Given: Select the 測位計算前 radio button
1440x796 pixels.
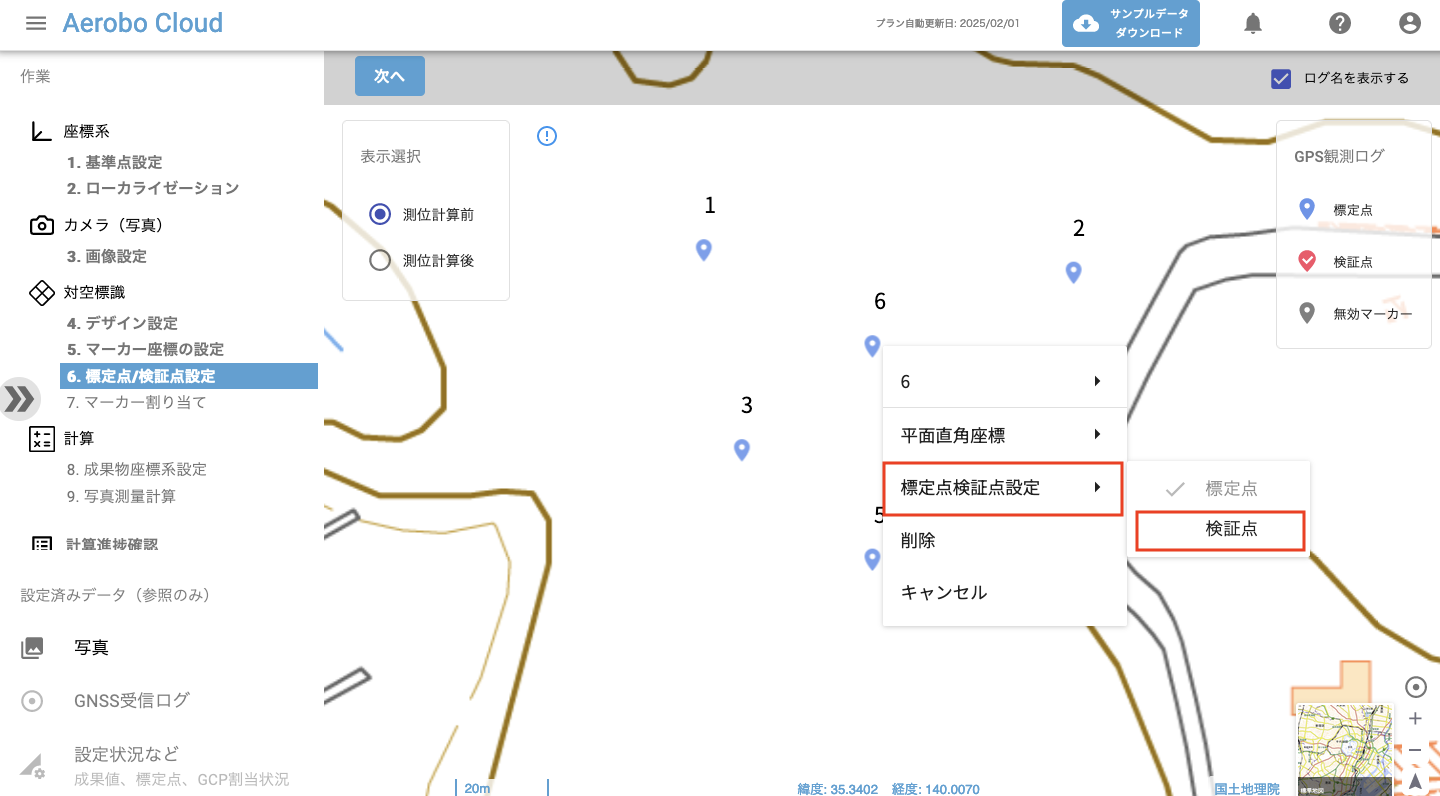Looking at the screenshot, I should [380, 214].
